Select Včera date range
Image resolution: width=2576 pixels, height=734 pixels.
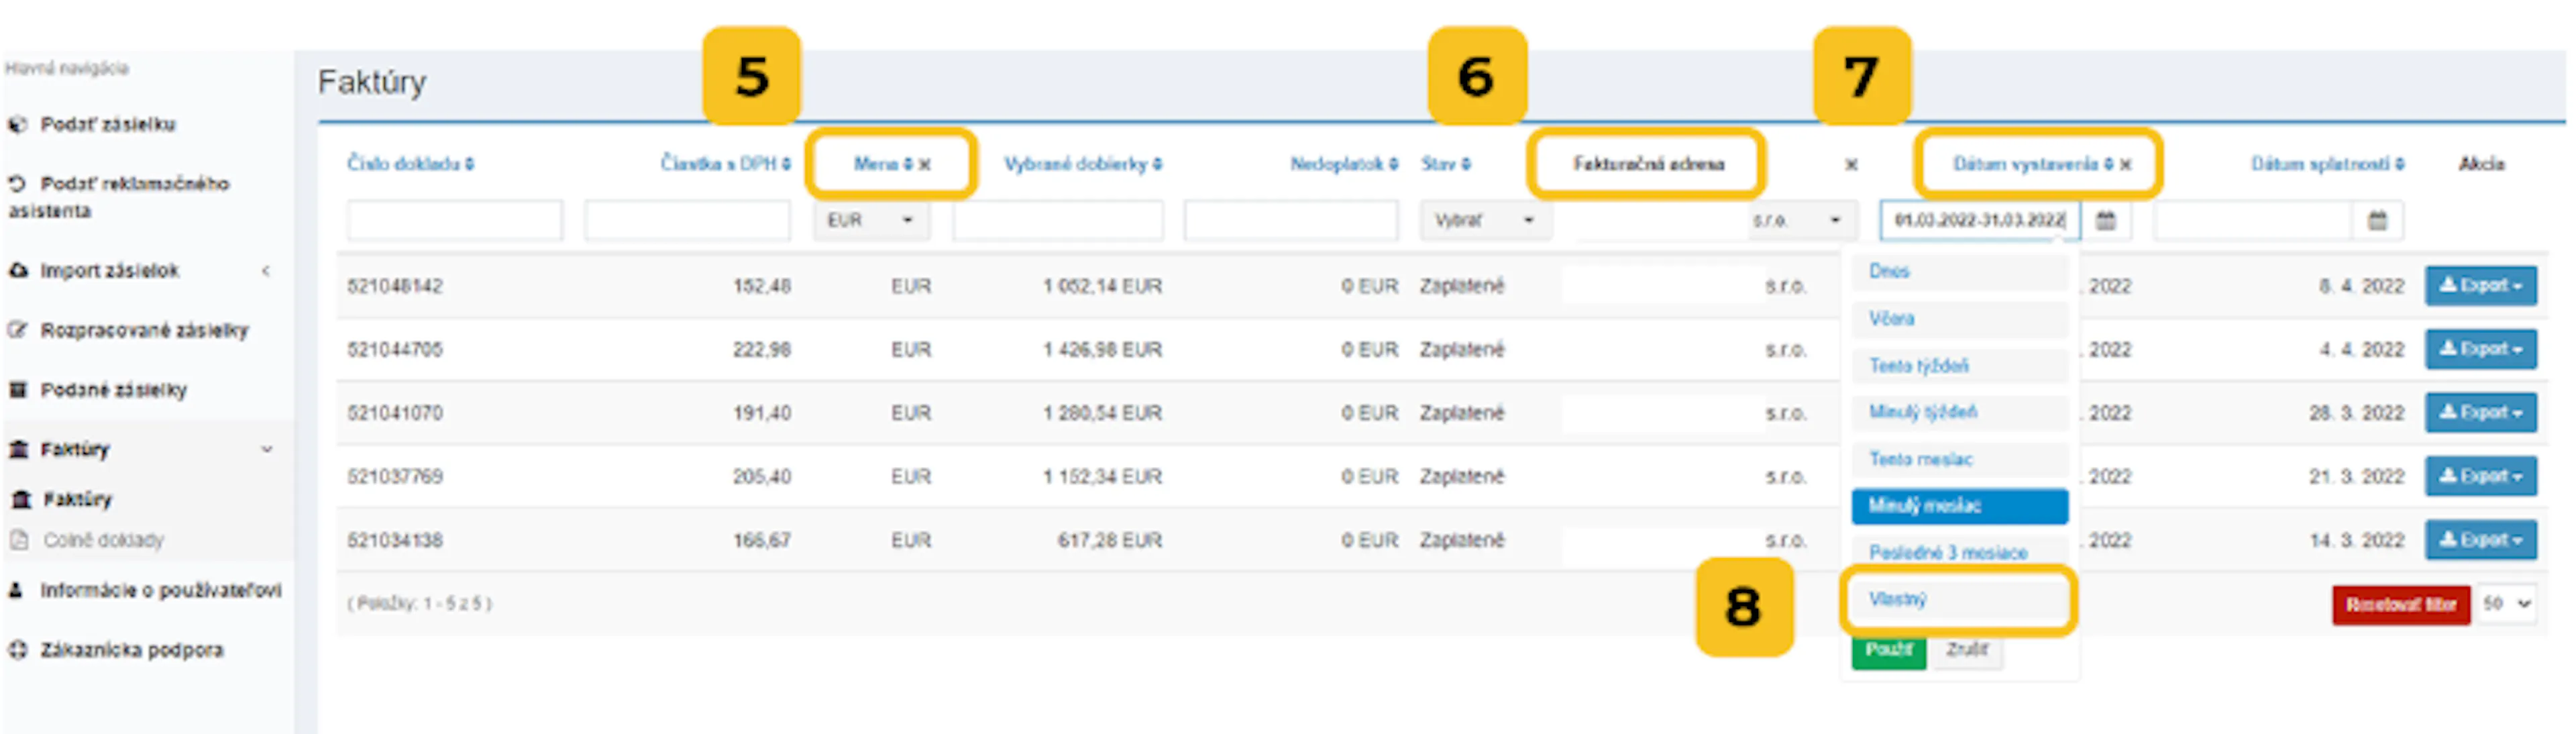[1960, 318]
